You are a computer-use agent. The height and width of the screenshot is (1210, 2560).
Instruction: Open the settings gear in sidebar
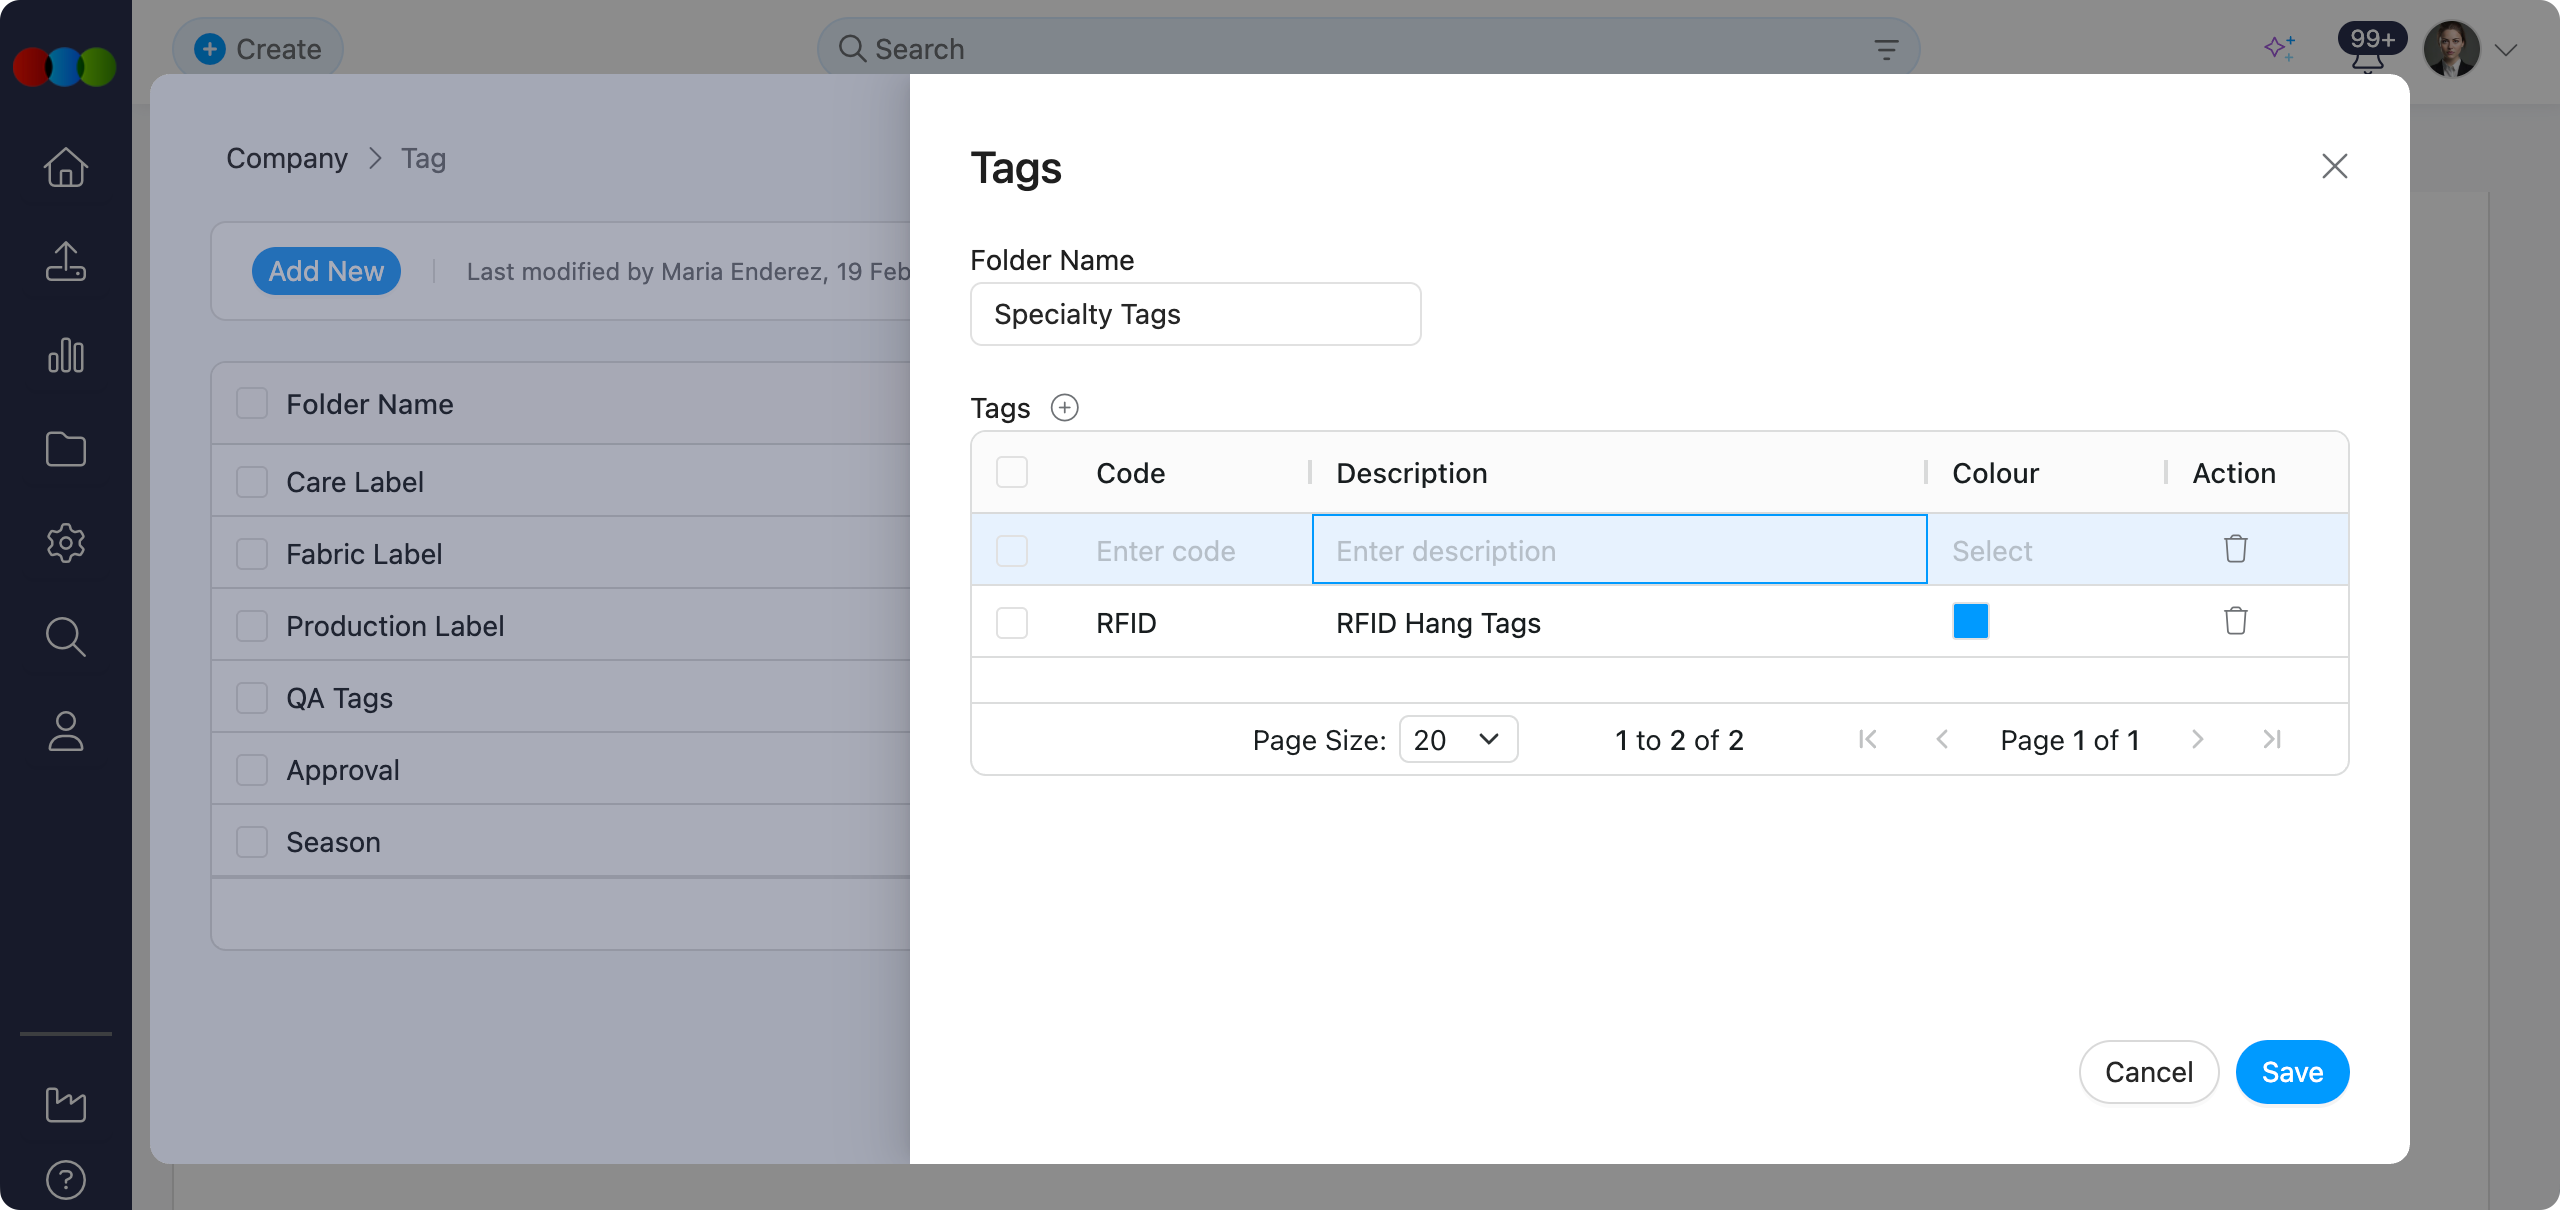pos(66,543)
